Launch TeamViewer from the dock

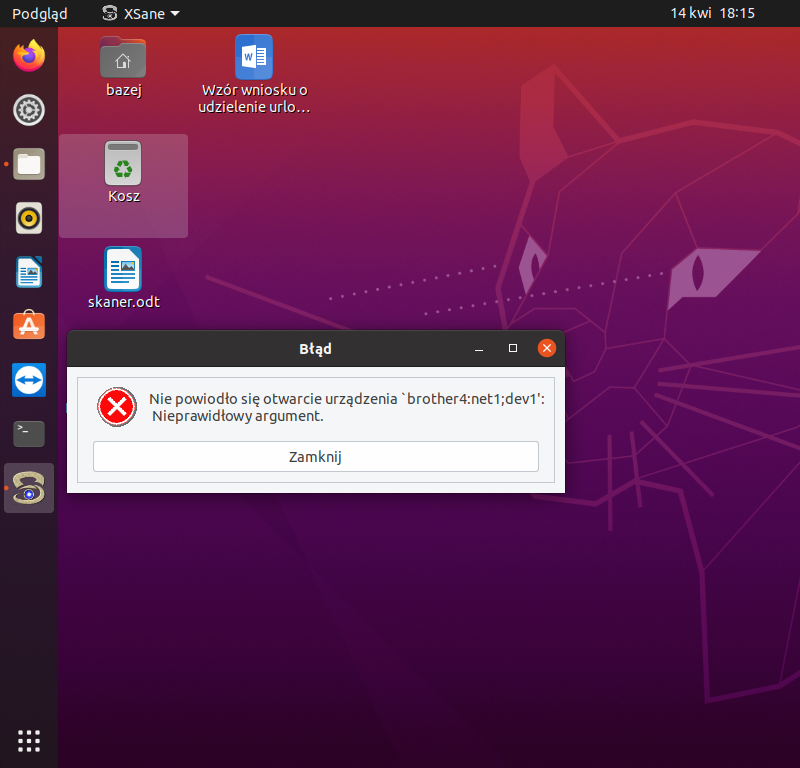coord(29,380)
